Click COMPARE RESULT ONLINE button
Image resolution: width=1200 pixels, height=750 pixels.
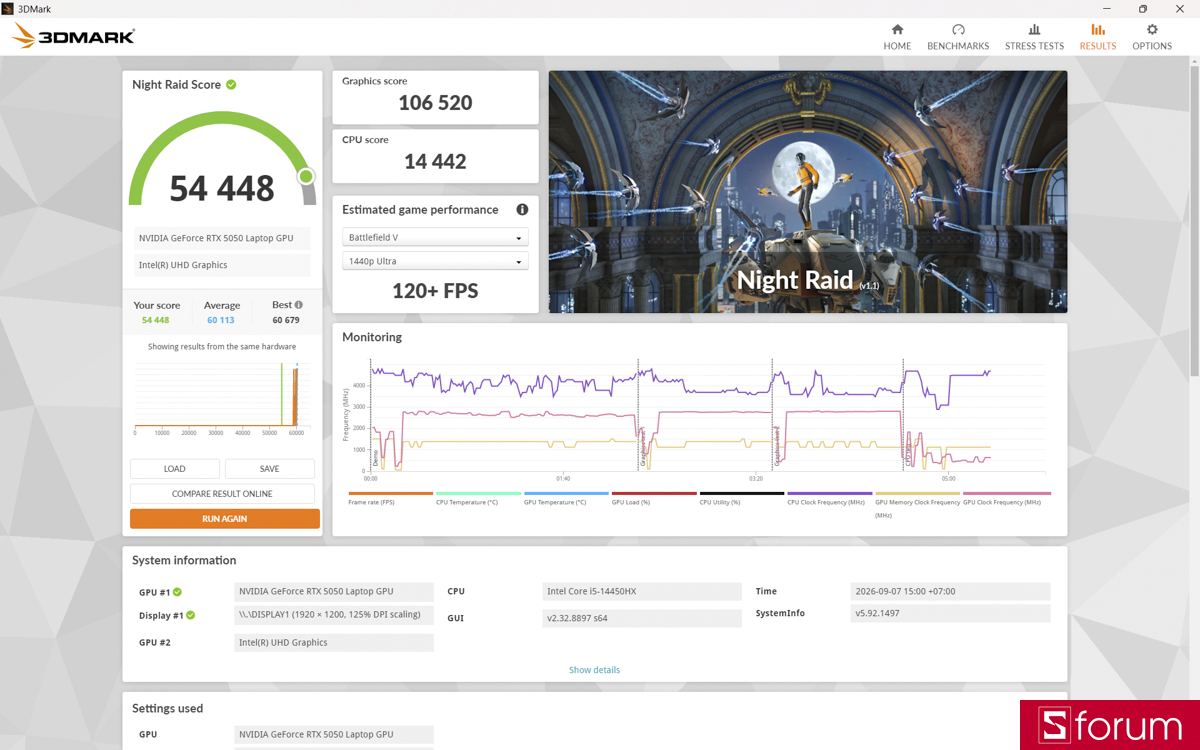point(222,494)
